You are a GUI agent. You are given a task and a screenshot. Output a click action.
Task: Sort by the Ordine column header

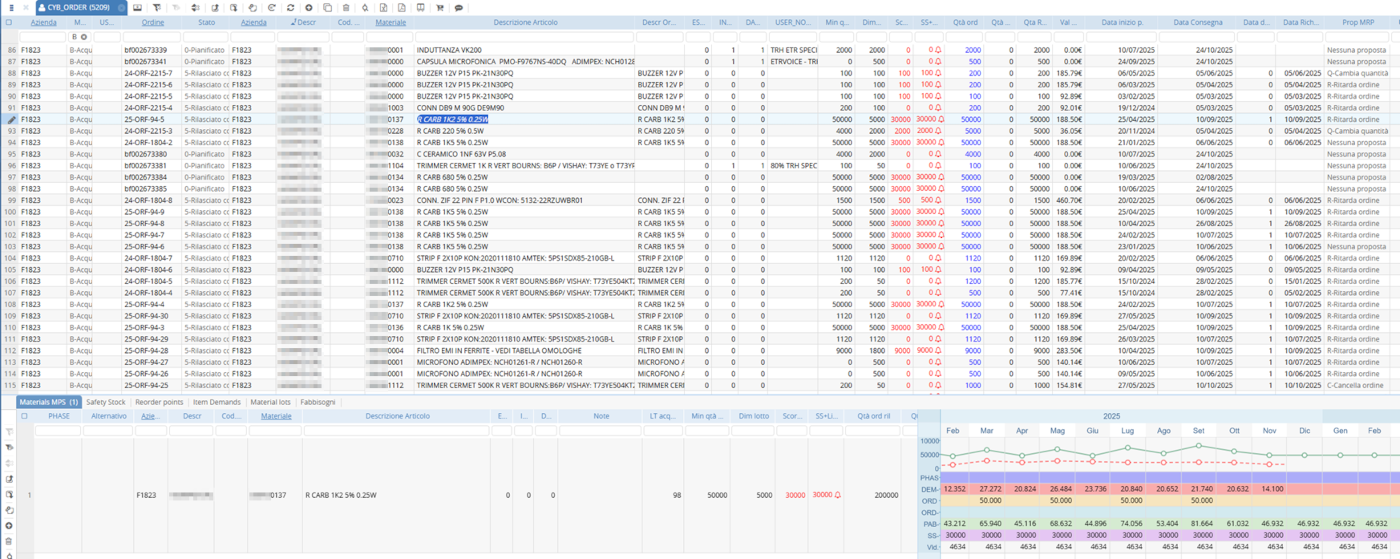coord(153,22)
